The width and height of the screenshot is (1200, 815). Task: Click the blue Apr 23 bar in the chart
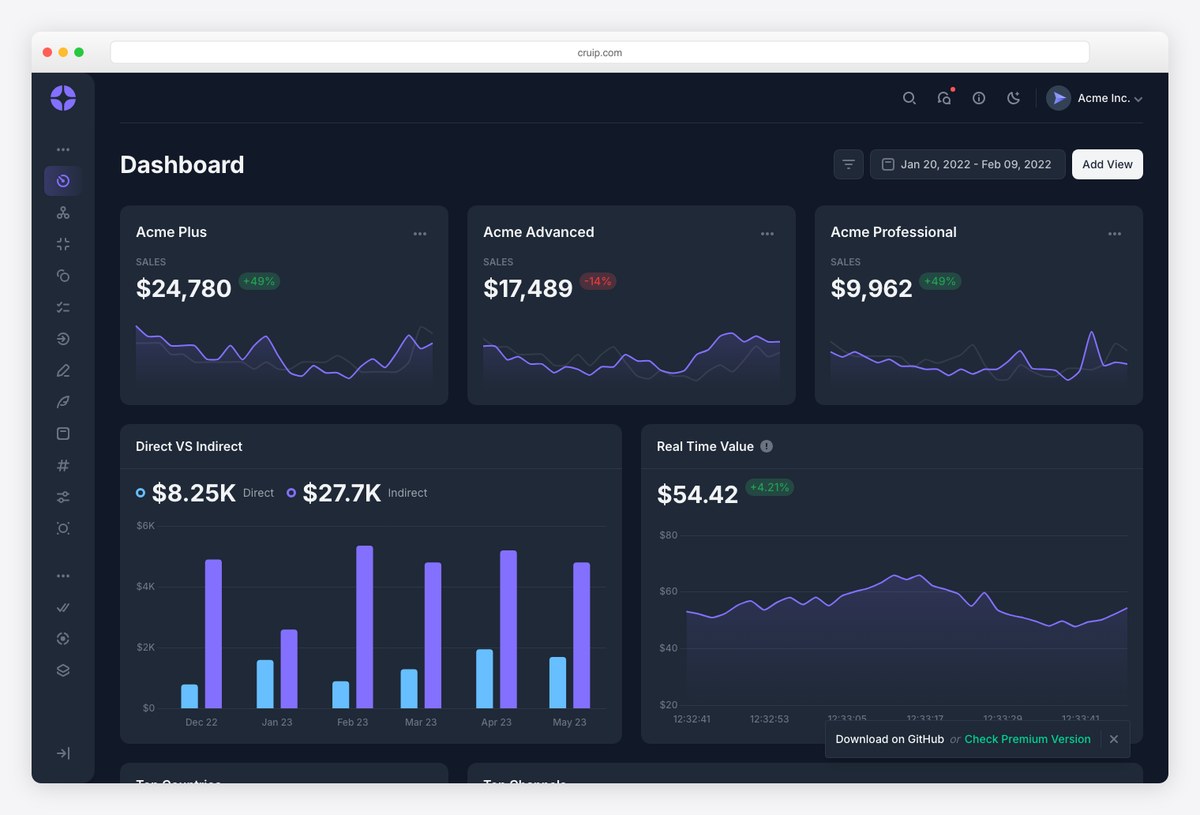[x=484, y=679]
